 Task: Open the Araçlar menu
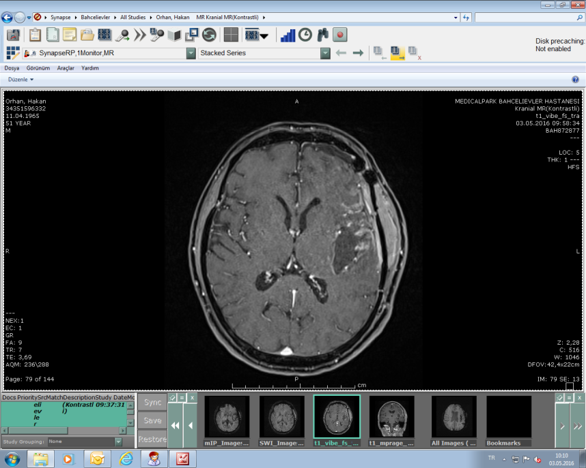pos(65,68)
